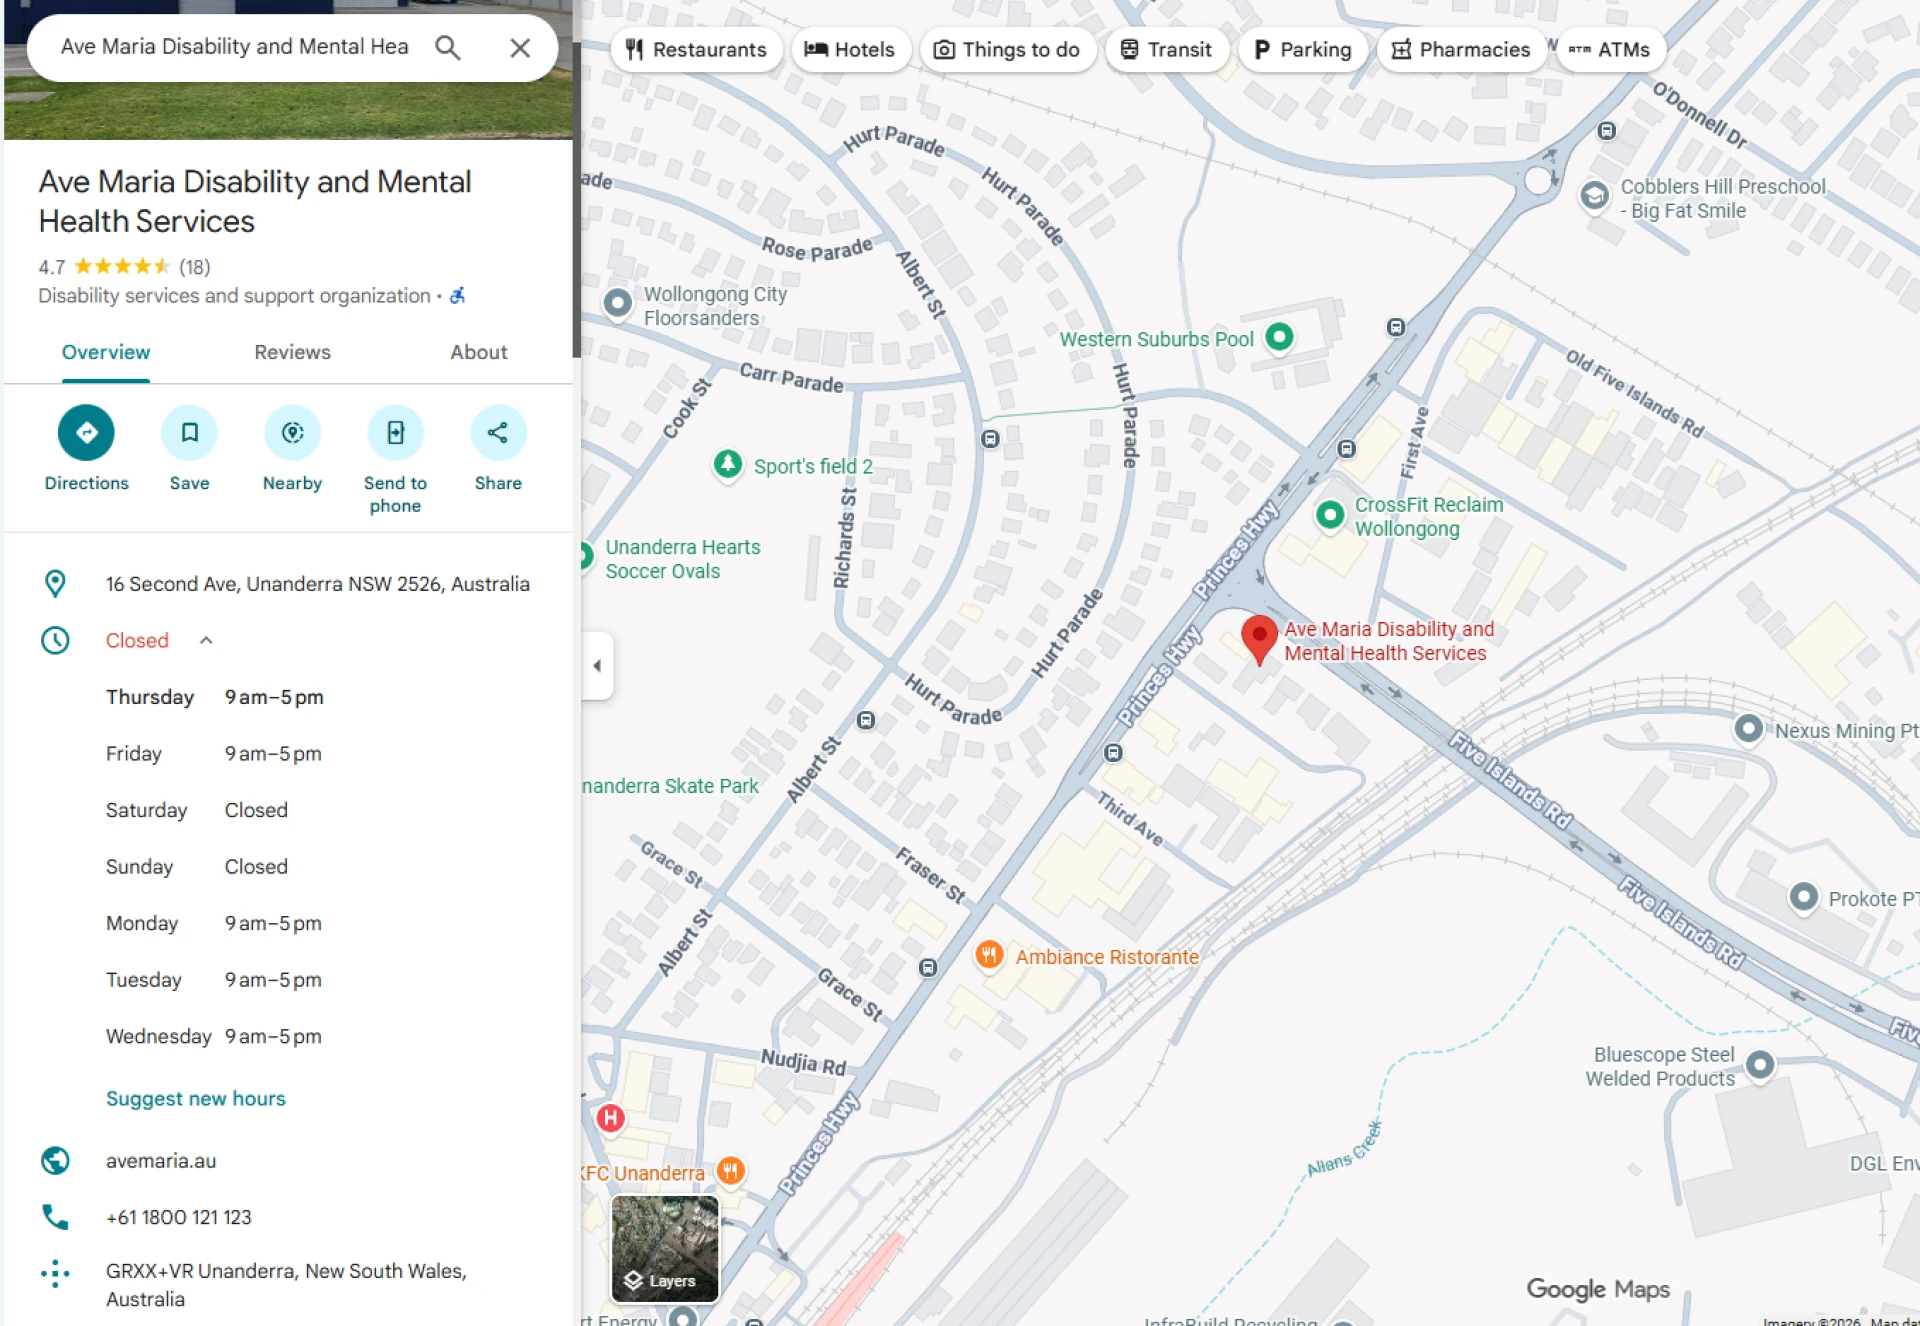Switch to the Reviews tab
Viewport: 1920px width, 1326px height.
click(292, 352)
